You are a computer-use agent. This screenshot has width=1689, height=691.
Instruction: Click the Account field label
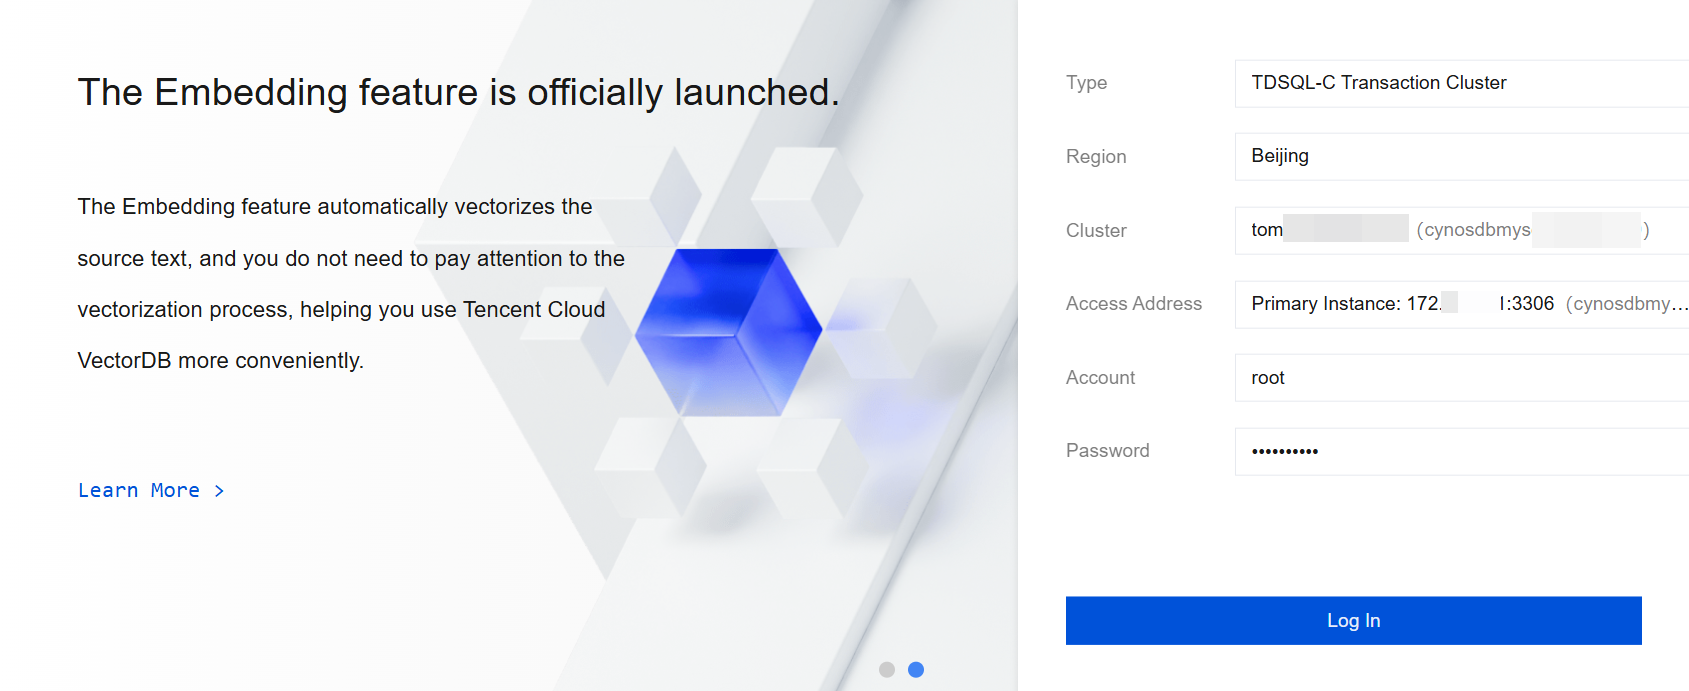1100,378
